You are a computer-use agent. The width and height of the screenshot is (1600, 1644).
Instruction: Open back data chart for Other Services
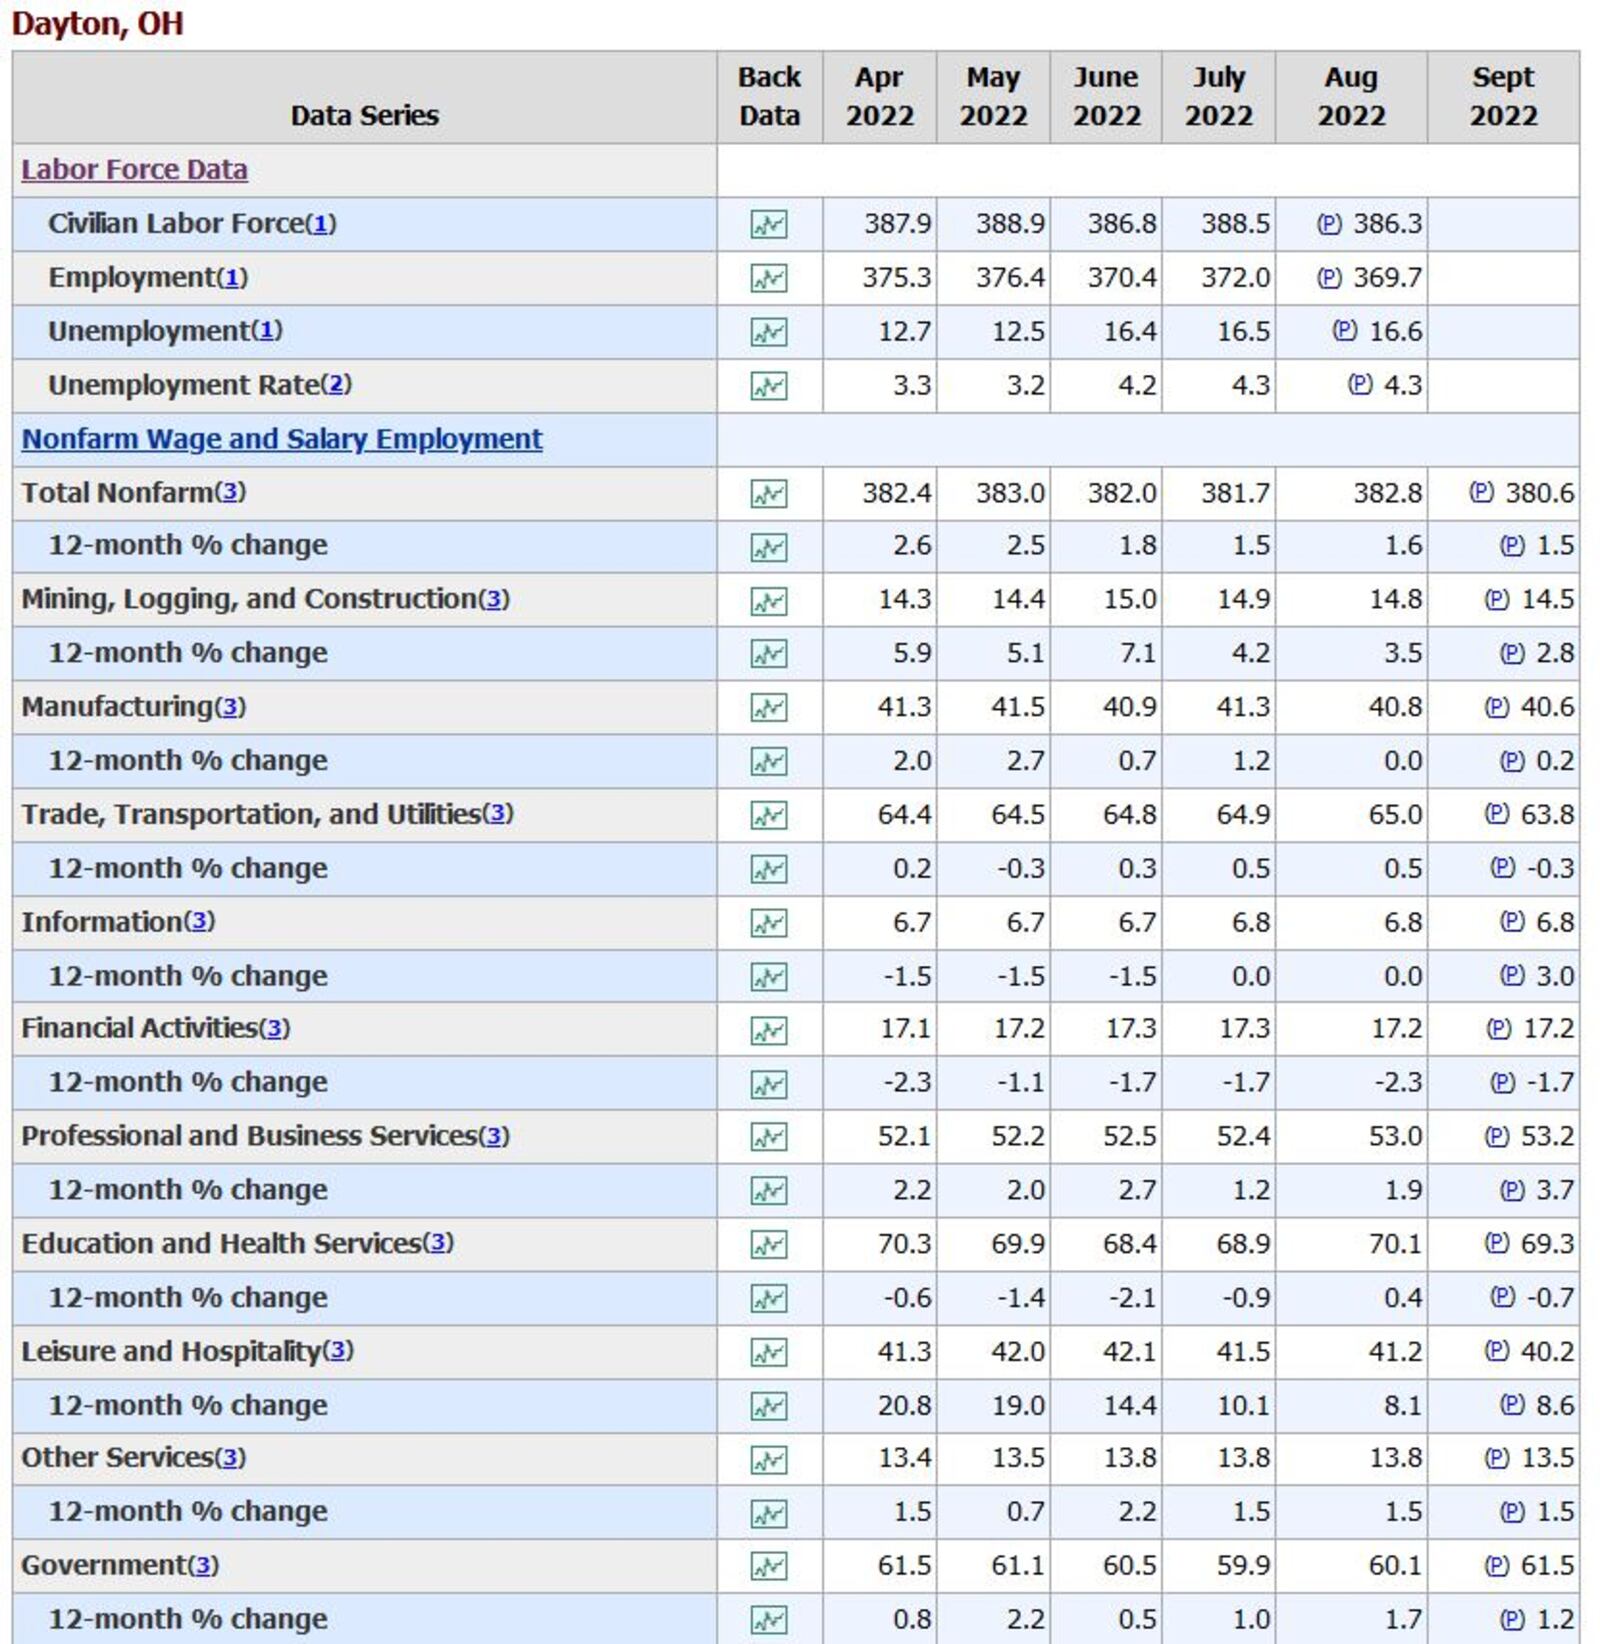coord(770,1459)
